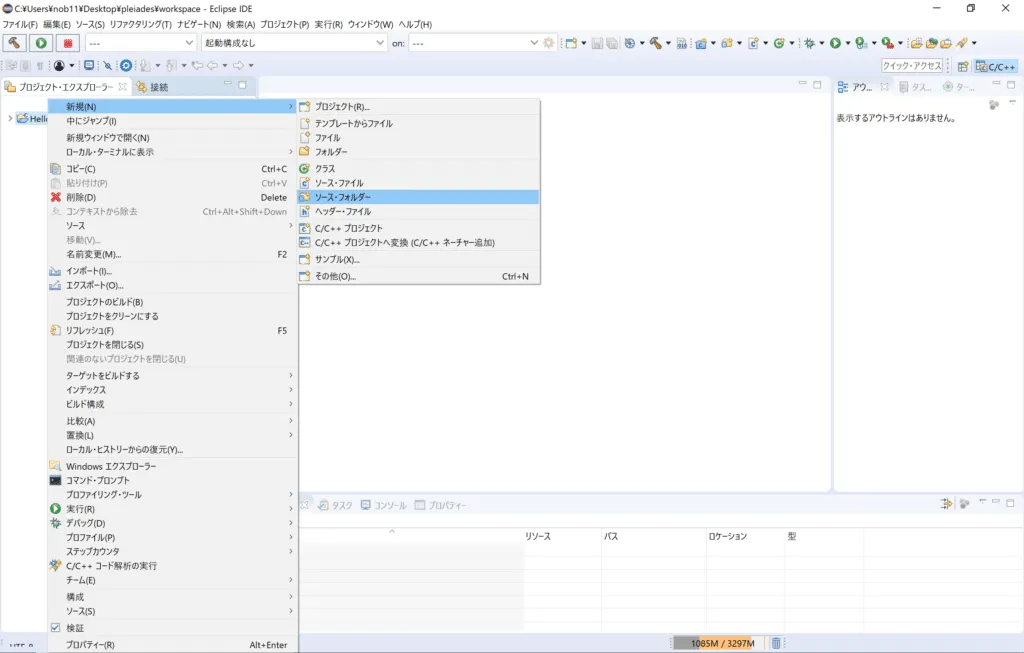
Task: Open the ウィンドウ(W) menu
Action: point(370,24)
